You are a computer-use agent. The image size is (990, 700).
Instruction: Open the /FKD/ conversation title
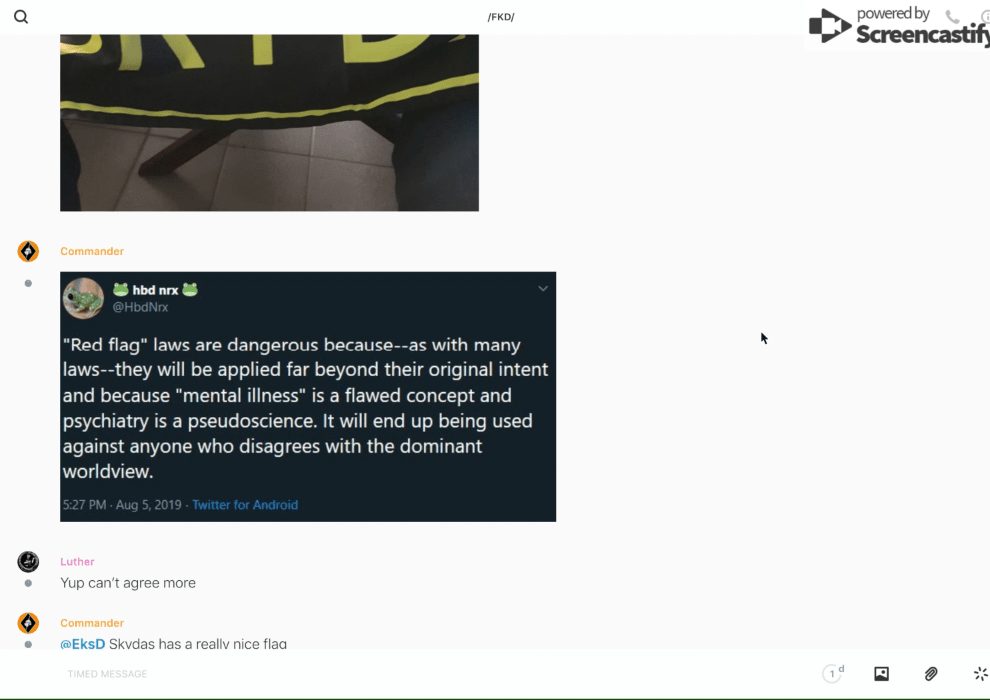tap(501, 17)
